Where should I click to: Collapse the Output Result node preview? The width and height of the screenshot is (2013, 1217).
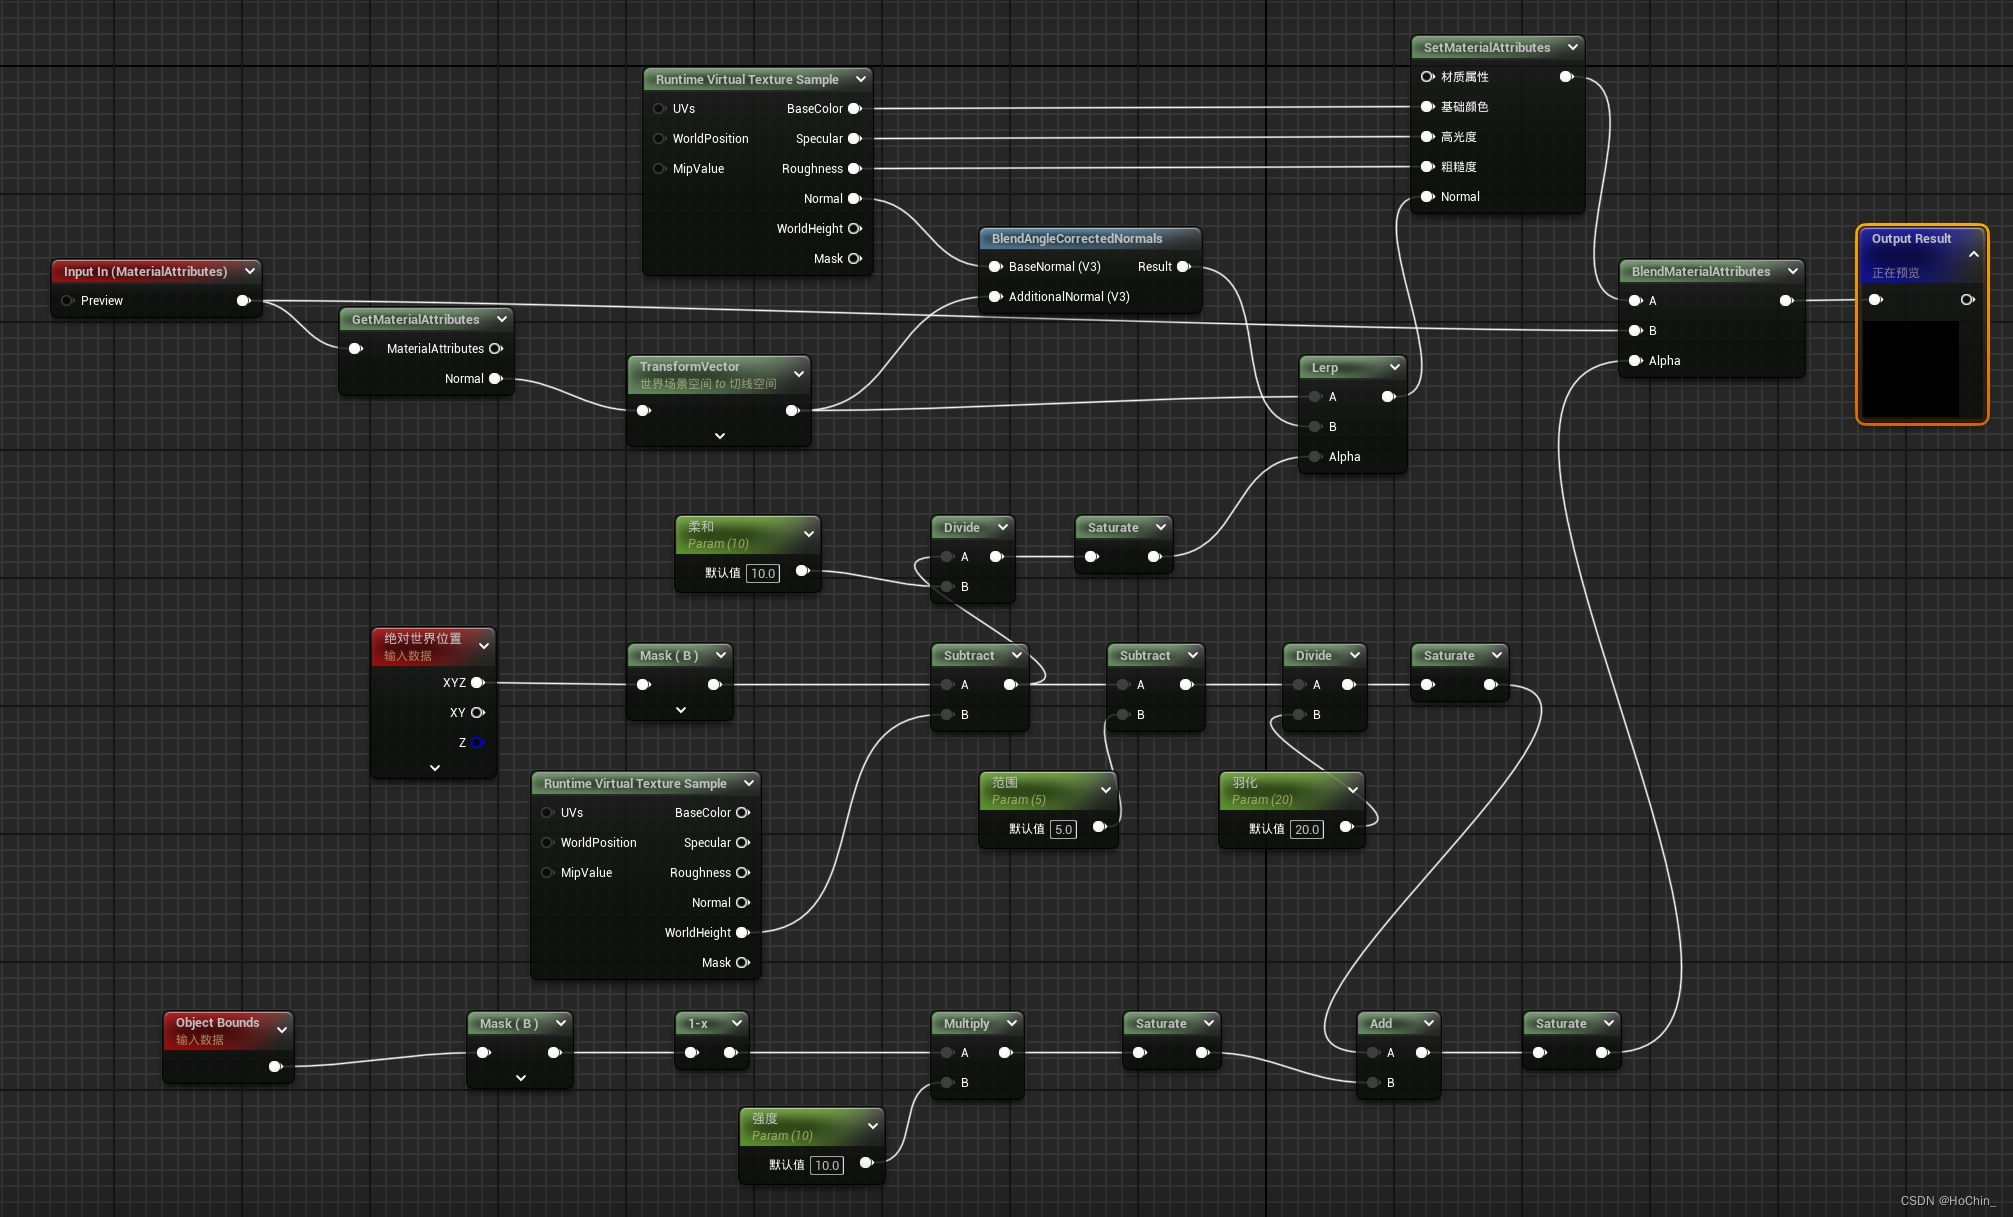click(1973, 255)
